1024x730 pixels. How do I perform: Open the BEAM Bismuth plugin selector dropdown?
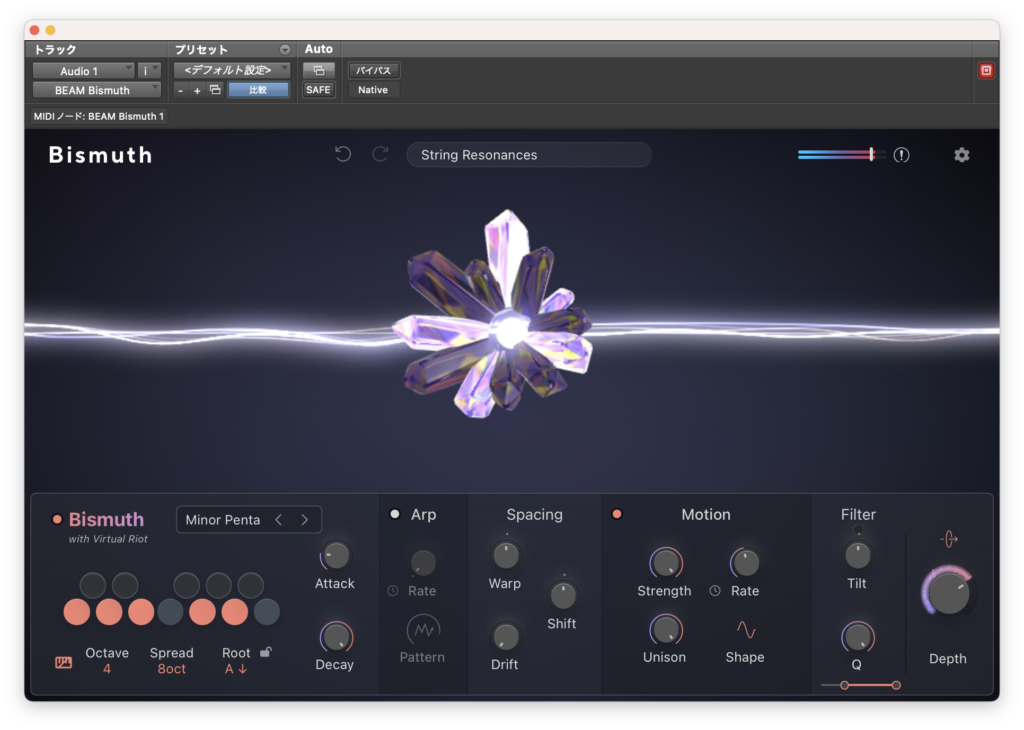coord(97,90)
